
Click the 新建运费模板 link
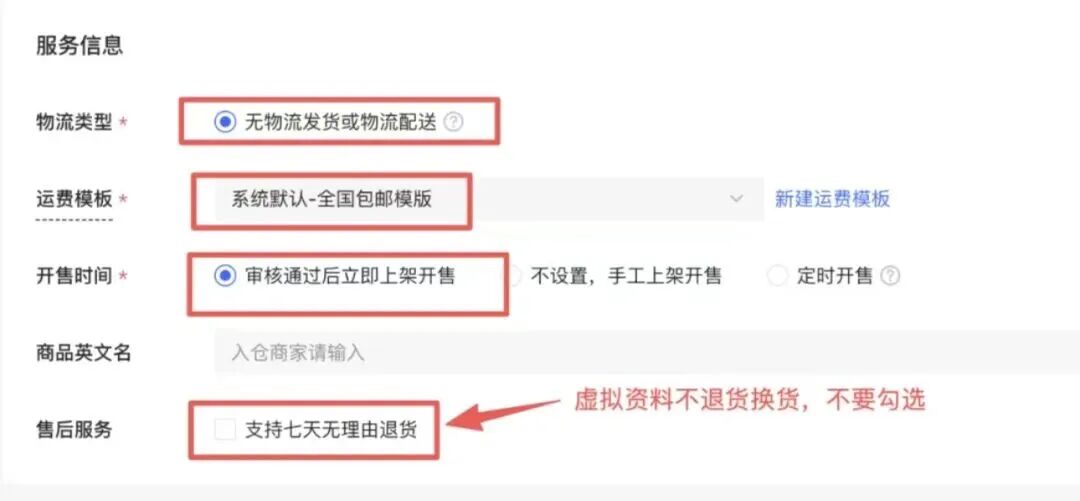833,199
